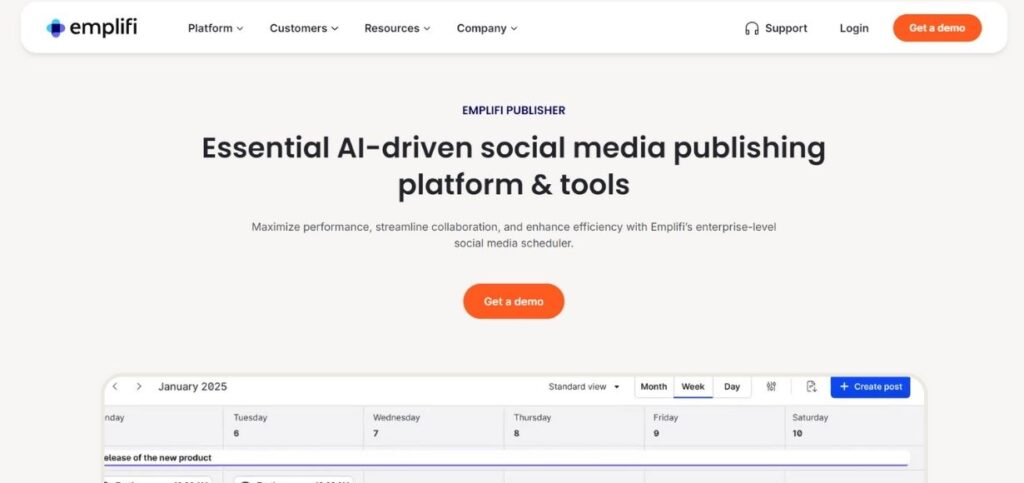Click the Get a demo hero button
The image size is (1024, 483).
click(x=513, y=301)
